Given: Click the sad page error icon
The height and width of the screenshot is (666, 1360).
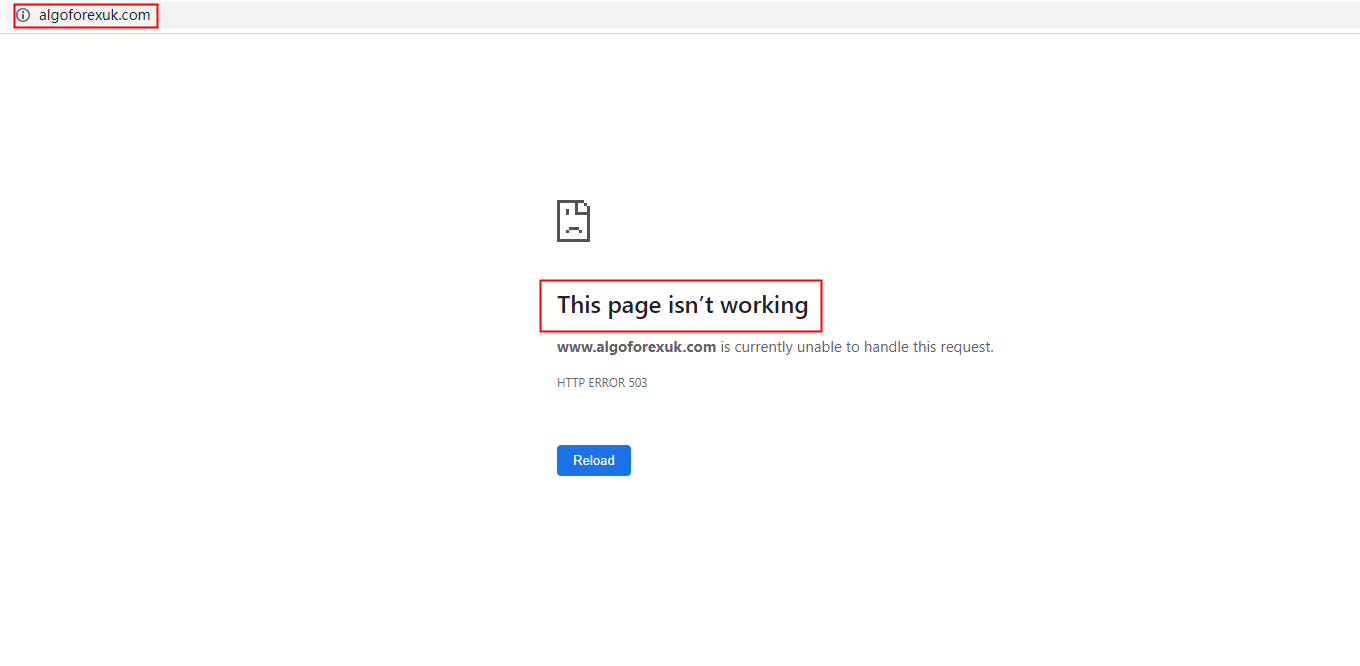Looking at the screenshot, I should pyautogui.click(x=573, y=220).
